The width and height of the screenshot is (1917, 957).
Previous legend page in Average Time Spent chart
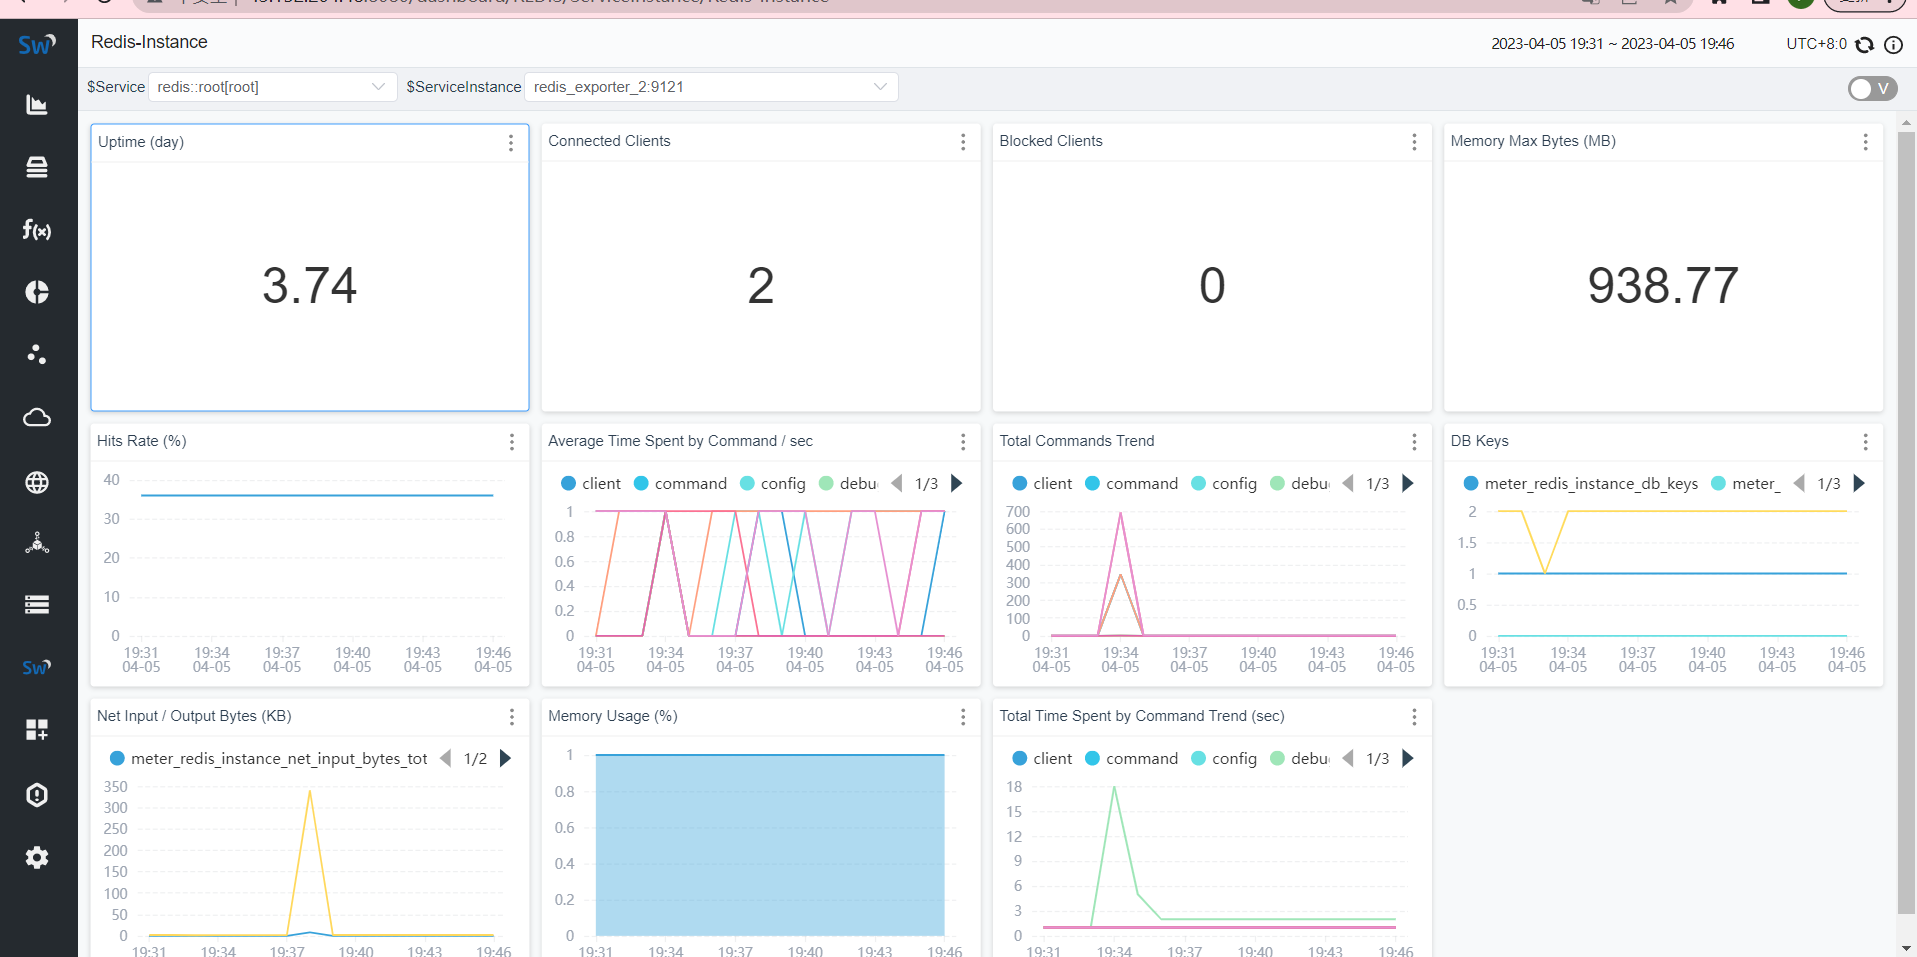point(896,483)
